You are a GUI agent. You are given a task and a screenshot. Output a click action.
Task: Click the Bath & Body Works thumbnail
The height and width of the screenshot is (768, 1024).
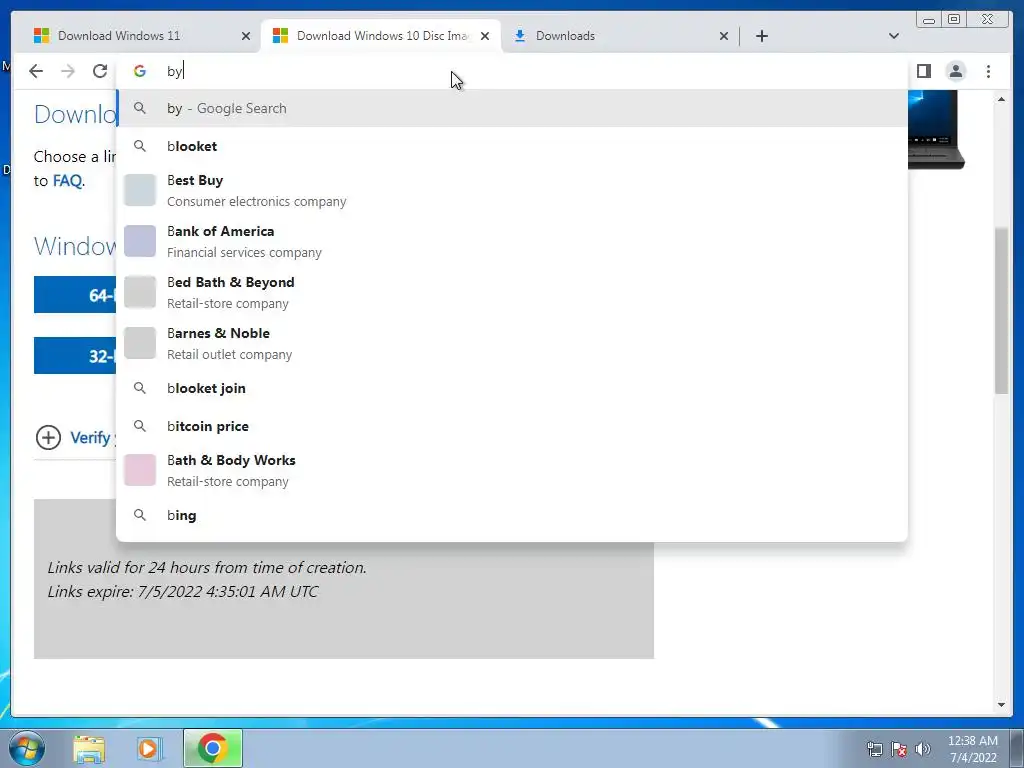pyautogui.click(x=140, y=470)
